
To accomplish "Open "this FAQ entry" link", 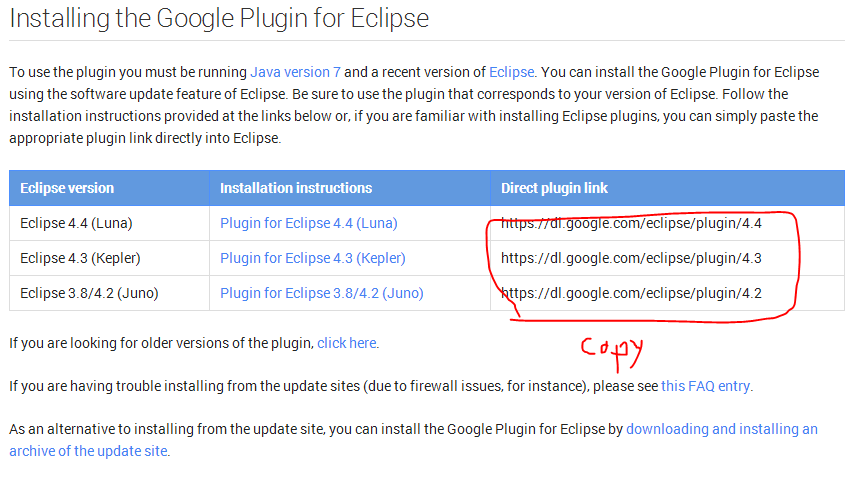I will click(706, 386).
